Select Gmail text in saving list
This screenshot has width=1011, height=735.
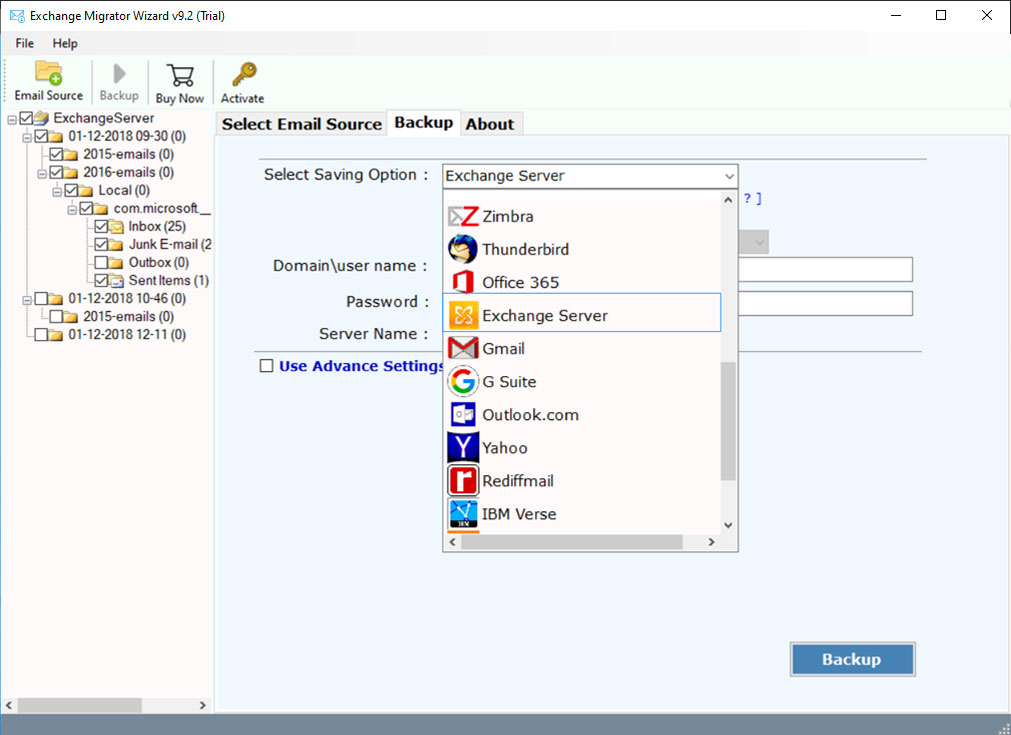[x=503, y=349]
